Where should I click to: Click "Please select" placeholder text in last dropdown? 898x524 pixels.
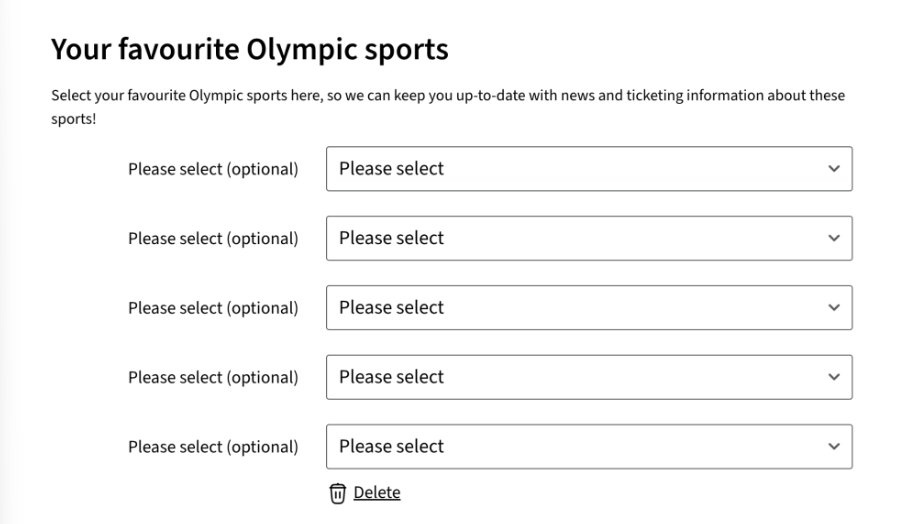click(391, 447)
